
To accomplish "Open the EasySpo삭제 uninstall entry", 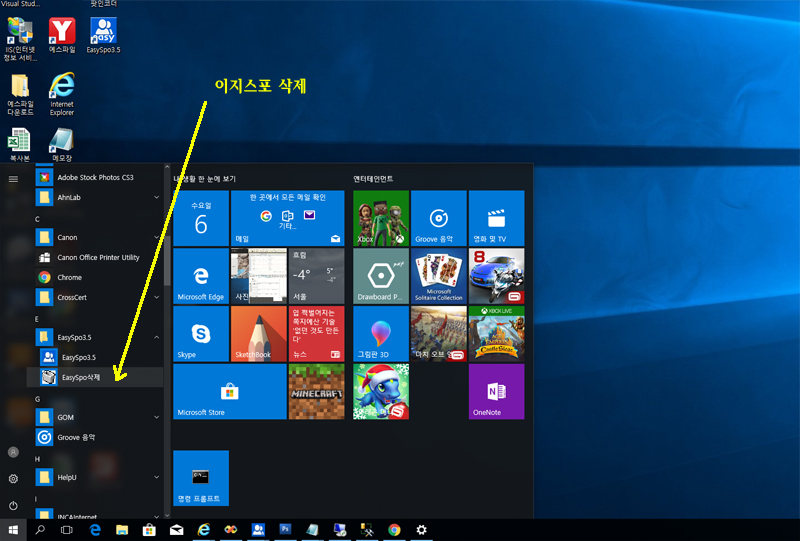I will pyautogui.click(x=95, y=377).
